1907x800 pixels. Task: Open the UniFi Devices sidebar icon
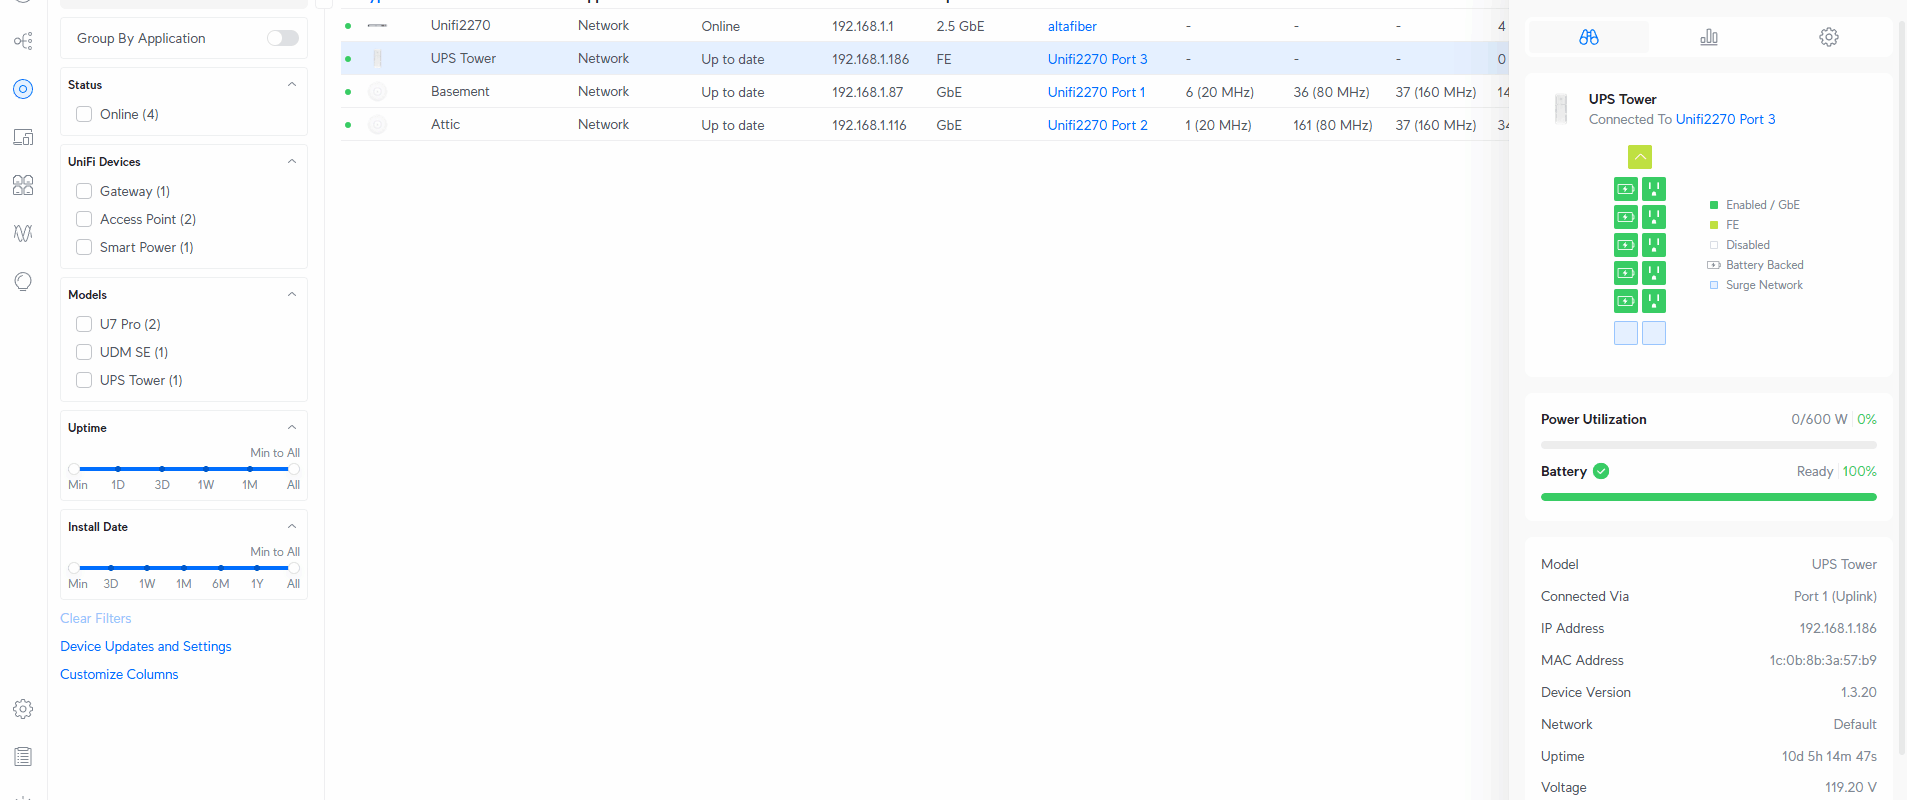pyautogui.click(x=23, y=89)
